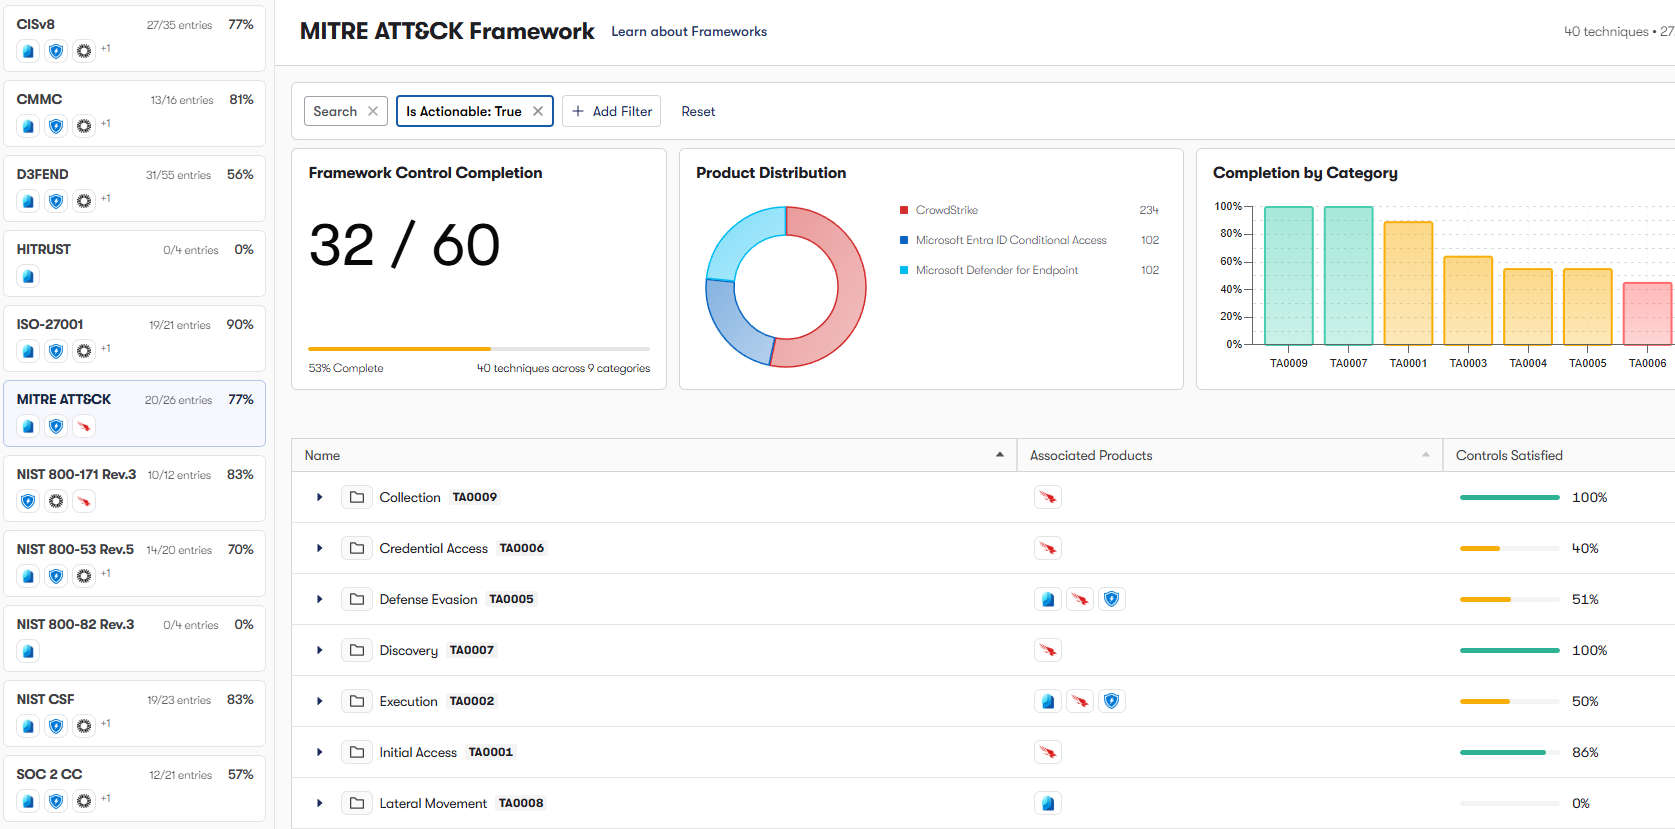
Task: Click the 53% Complete progress bar
Action: (479, 349)
